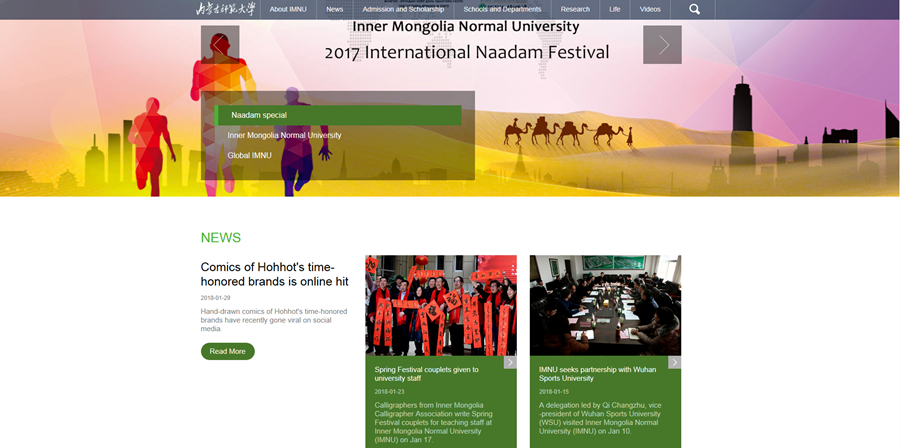The width and height of the screenshot is (900, 448).
Task: Open Schools and Departments menu
Action: [502, 9]
